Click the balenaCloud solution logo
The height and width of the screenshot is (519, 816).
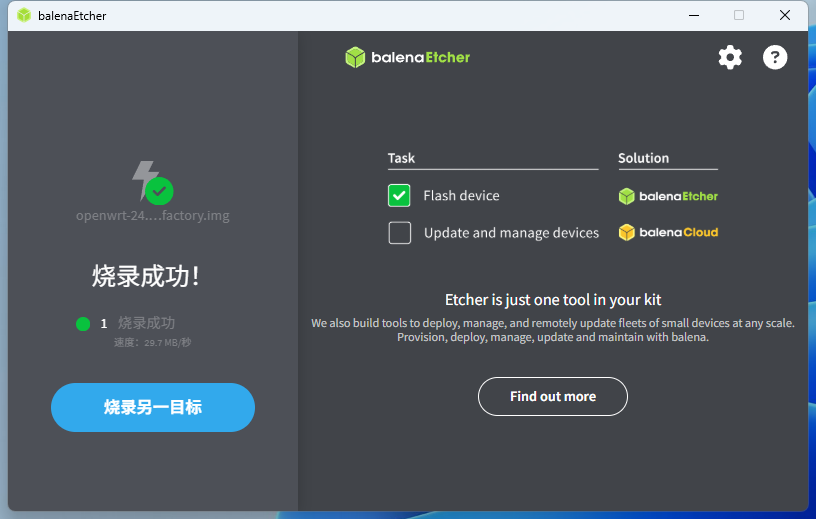pyautogui.click(x=668, y=232)
